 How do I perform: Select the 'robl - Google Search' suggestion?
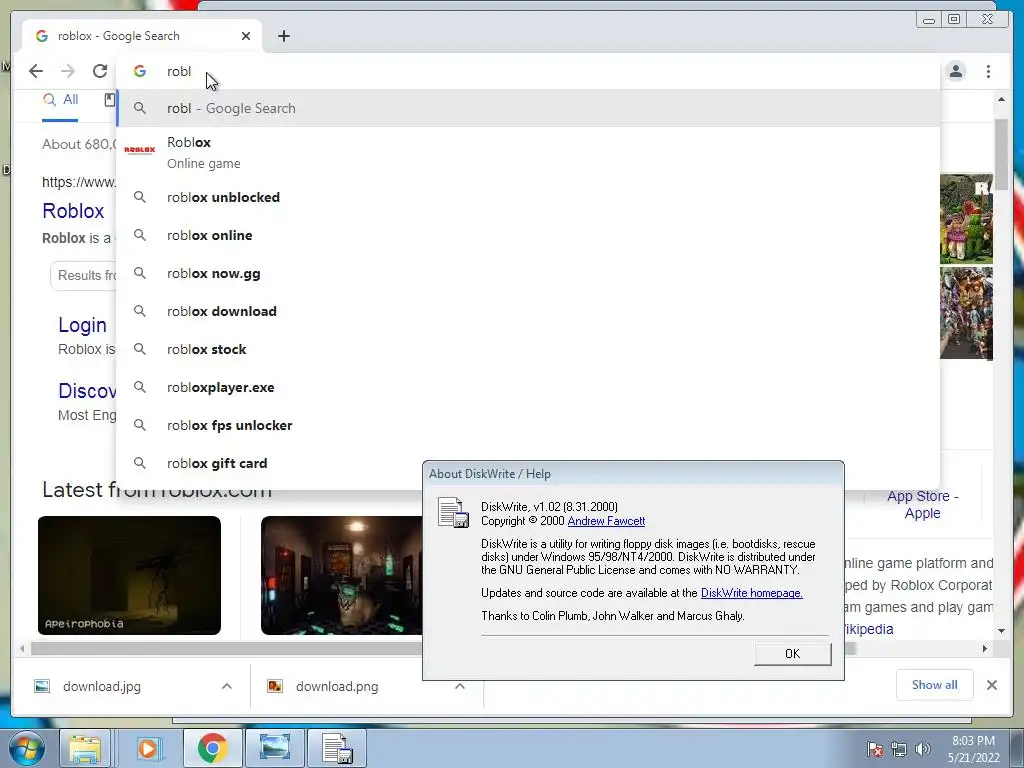(x=528, y=108)
